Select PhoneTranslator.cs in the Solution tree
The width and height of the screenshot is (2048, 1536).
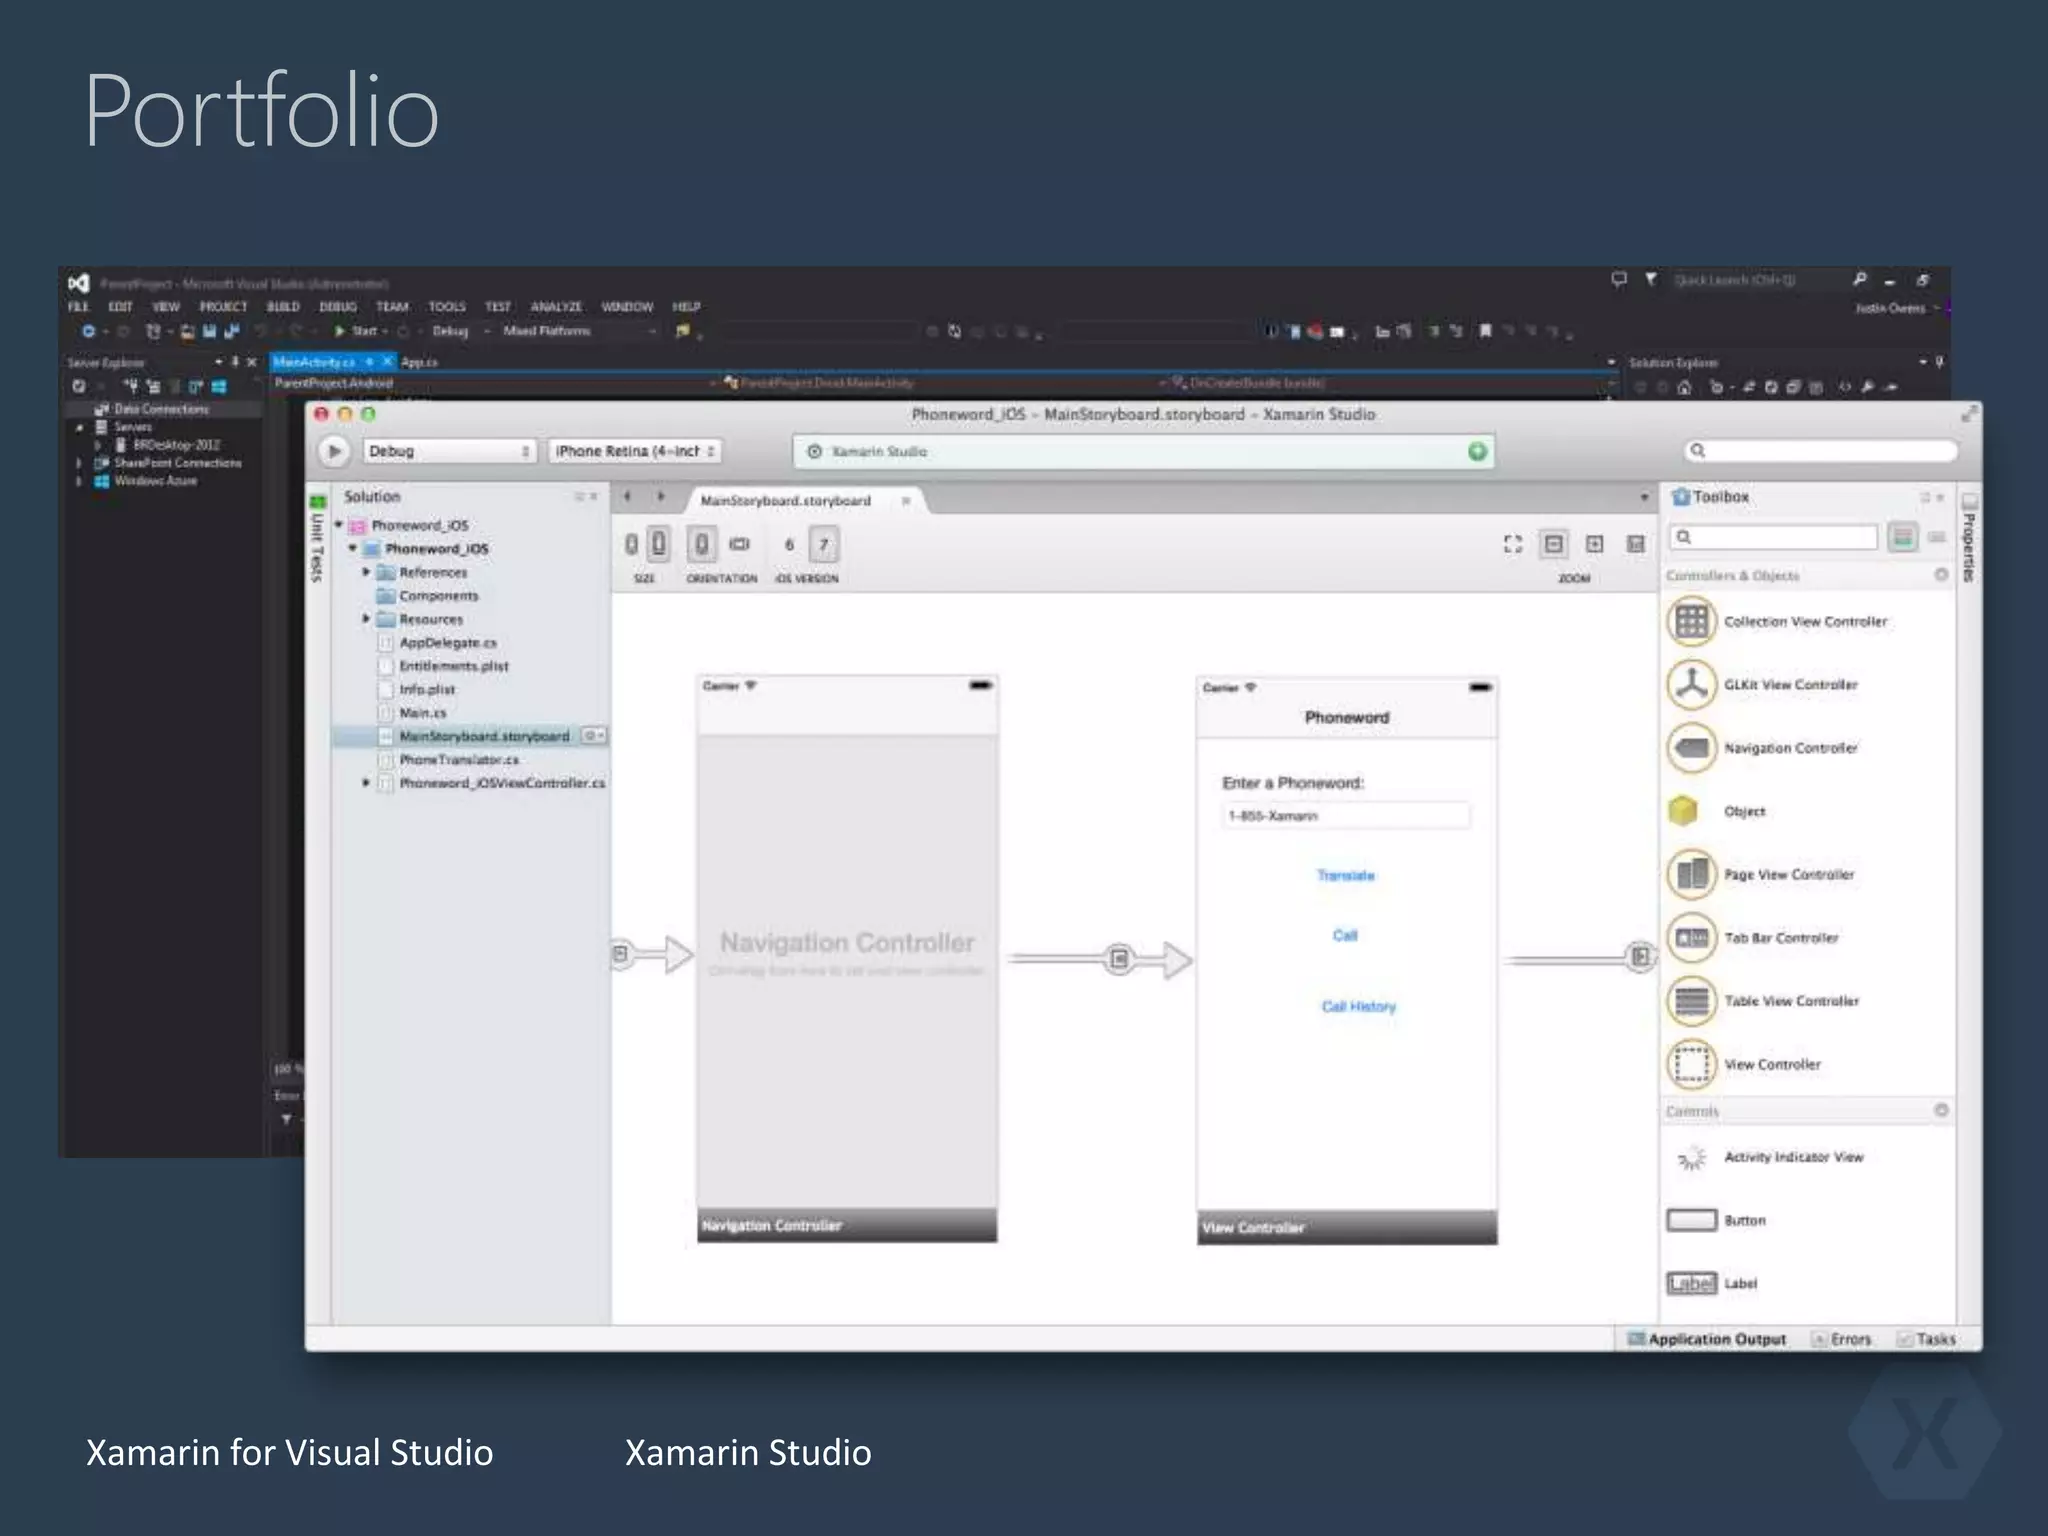(459, 760)
